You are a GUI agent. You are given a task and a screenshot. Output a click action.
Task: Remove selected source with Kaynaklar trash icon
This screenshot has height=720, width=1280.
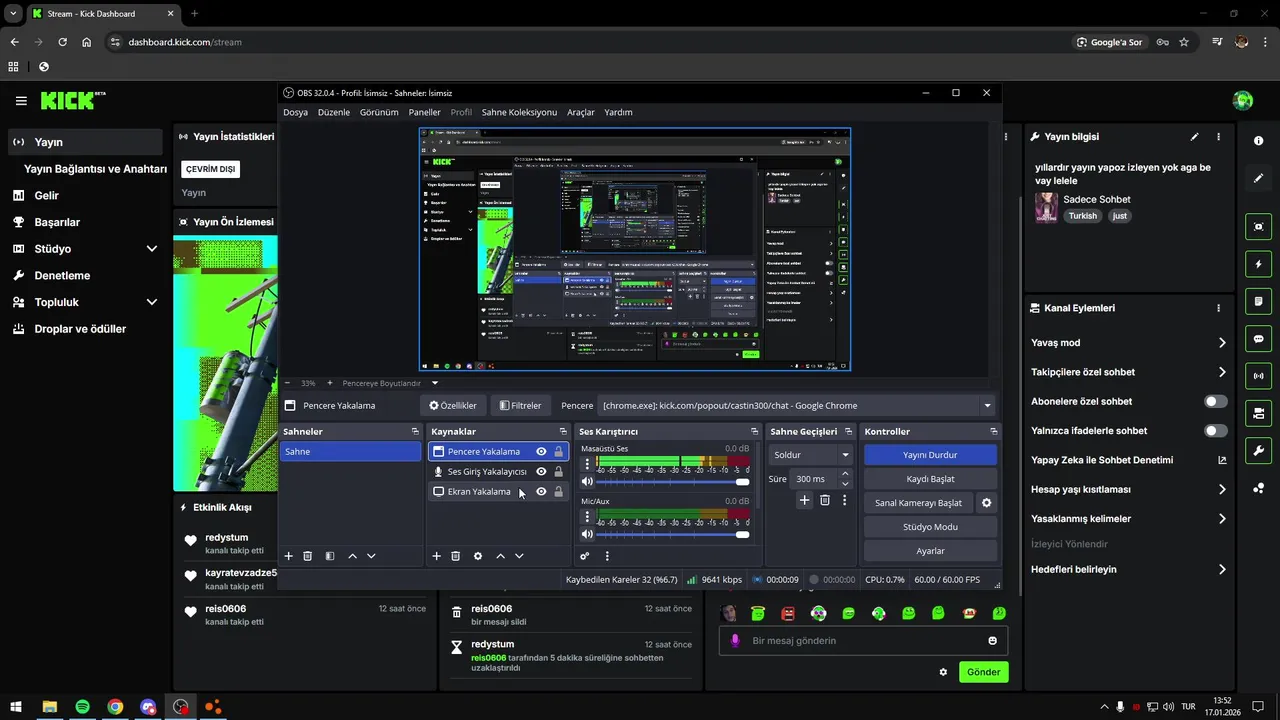(455, 556)
